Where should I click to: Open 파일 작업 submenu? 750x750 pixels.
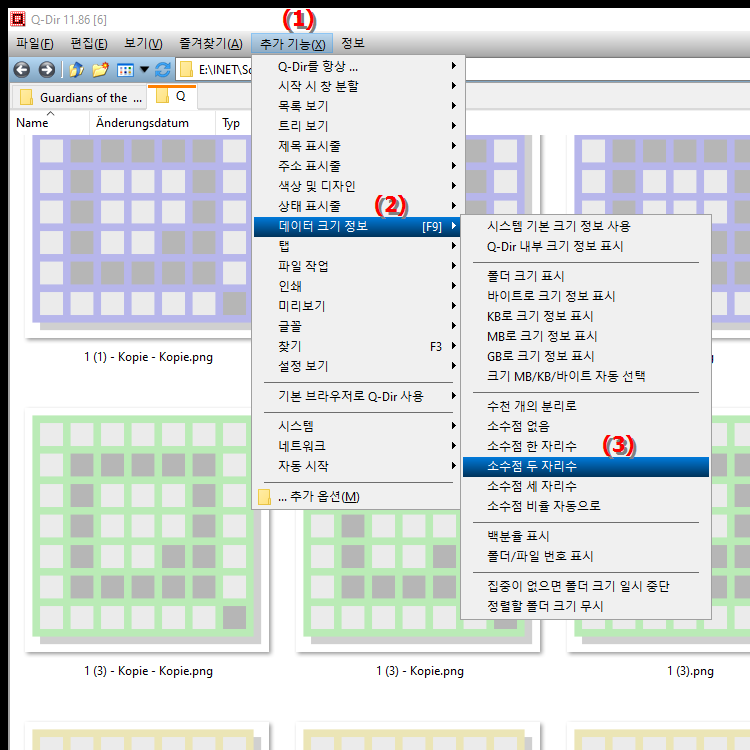click(356, 266)
